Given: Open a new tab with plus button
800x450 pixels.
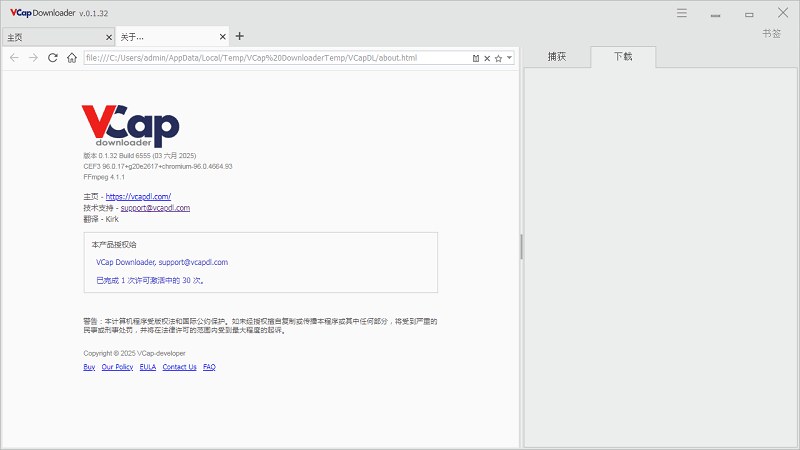Looking at the screenshot, I should coord(239,36).
